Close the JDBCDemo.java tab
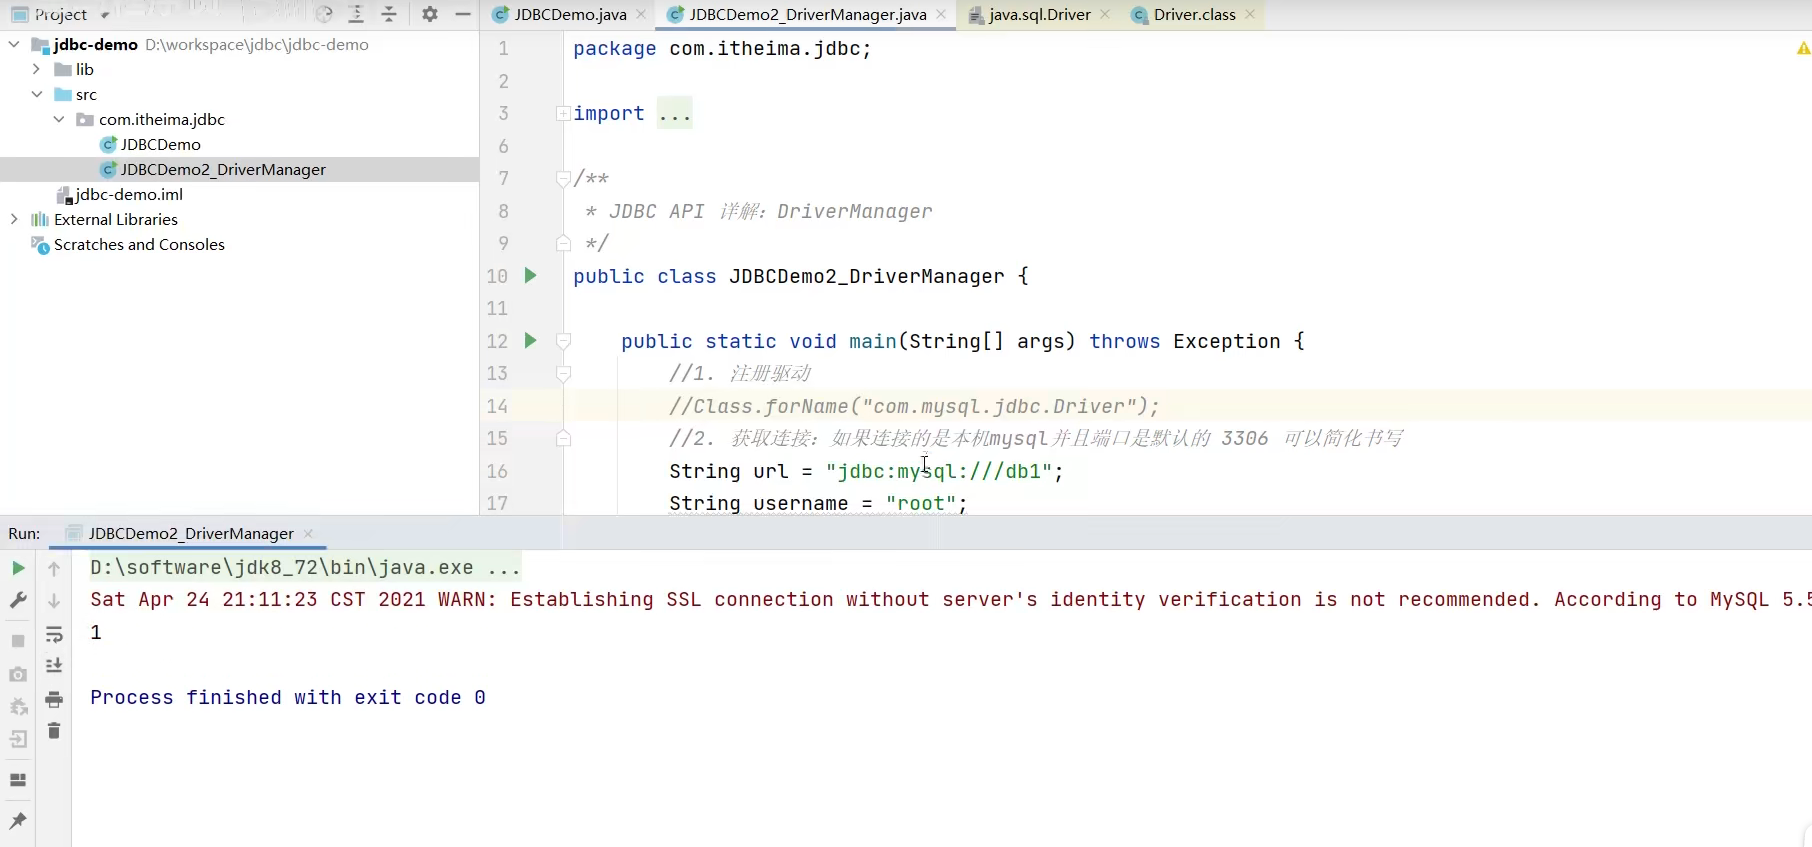Viewport: 1812px width, 847px height. coord(641,14)
